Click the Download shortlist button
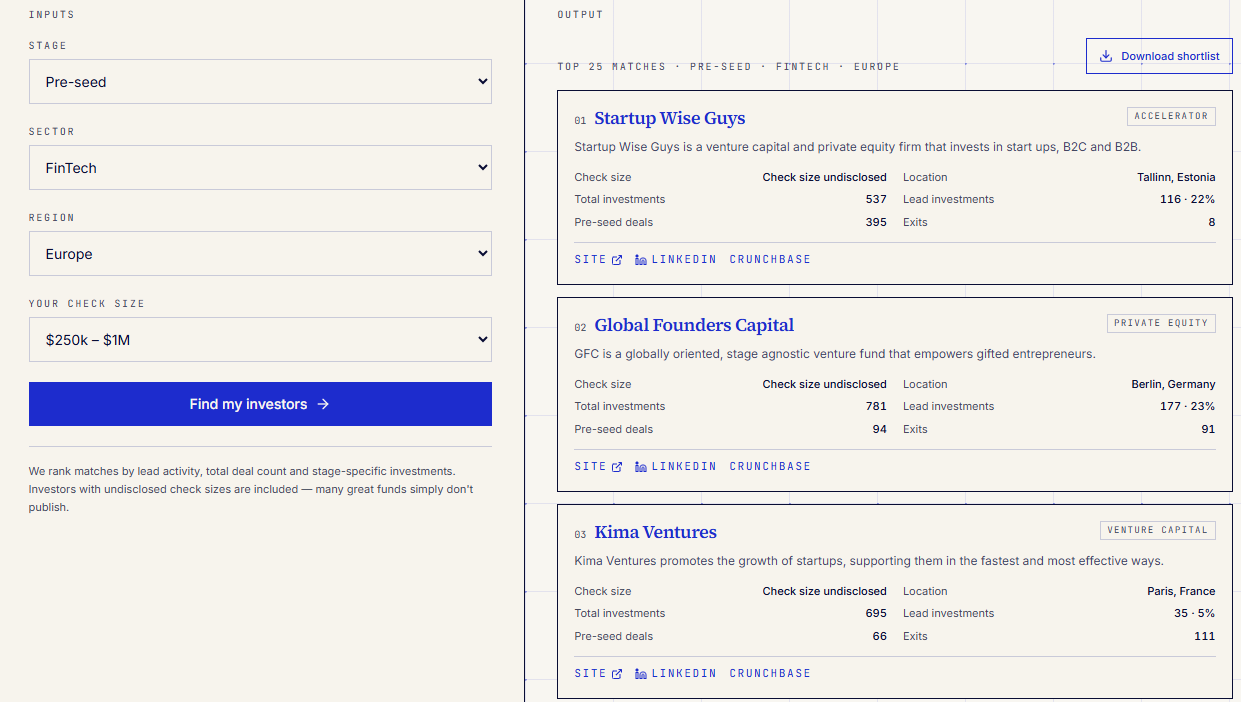 pos(1159,56)
